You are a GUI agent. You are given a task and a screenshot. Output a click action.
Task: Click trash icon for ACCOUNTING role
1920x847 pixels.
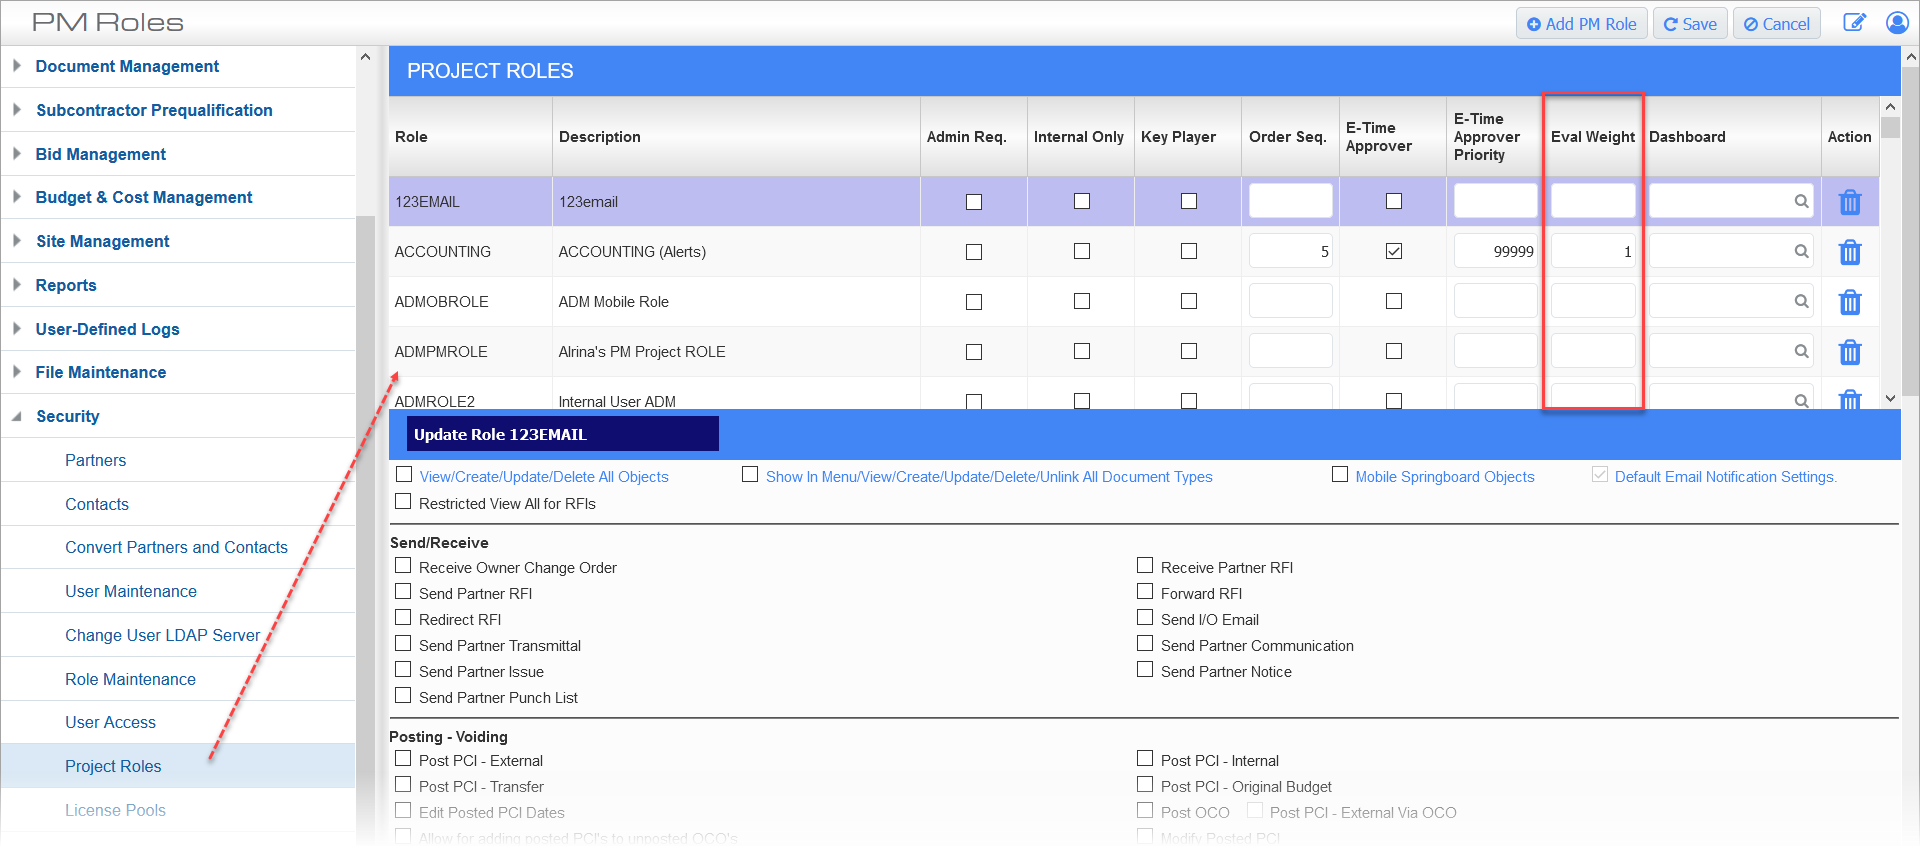pos(1849,252)
